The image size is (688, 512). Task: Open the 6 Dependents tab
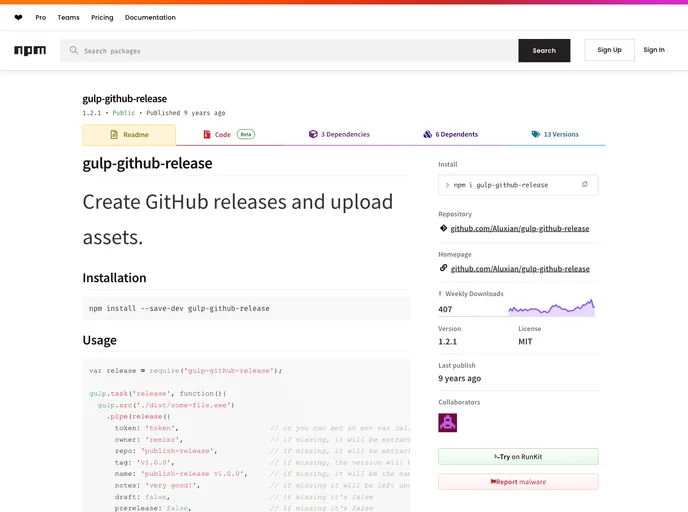pos(450,134)
